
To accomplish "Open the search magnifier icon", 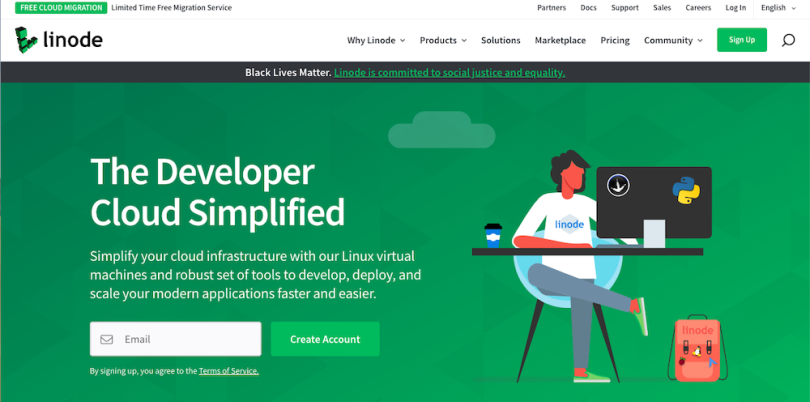I will point(788,40).
